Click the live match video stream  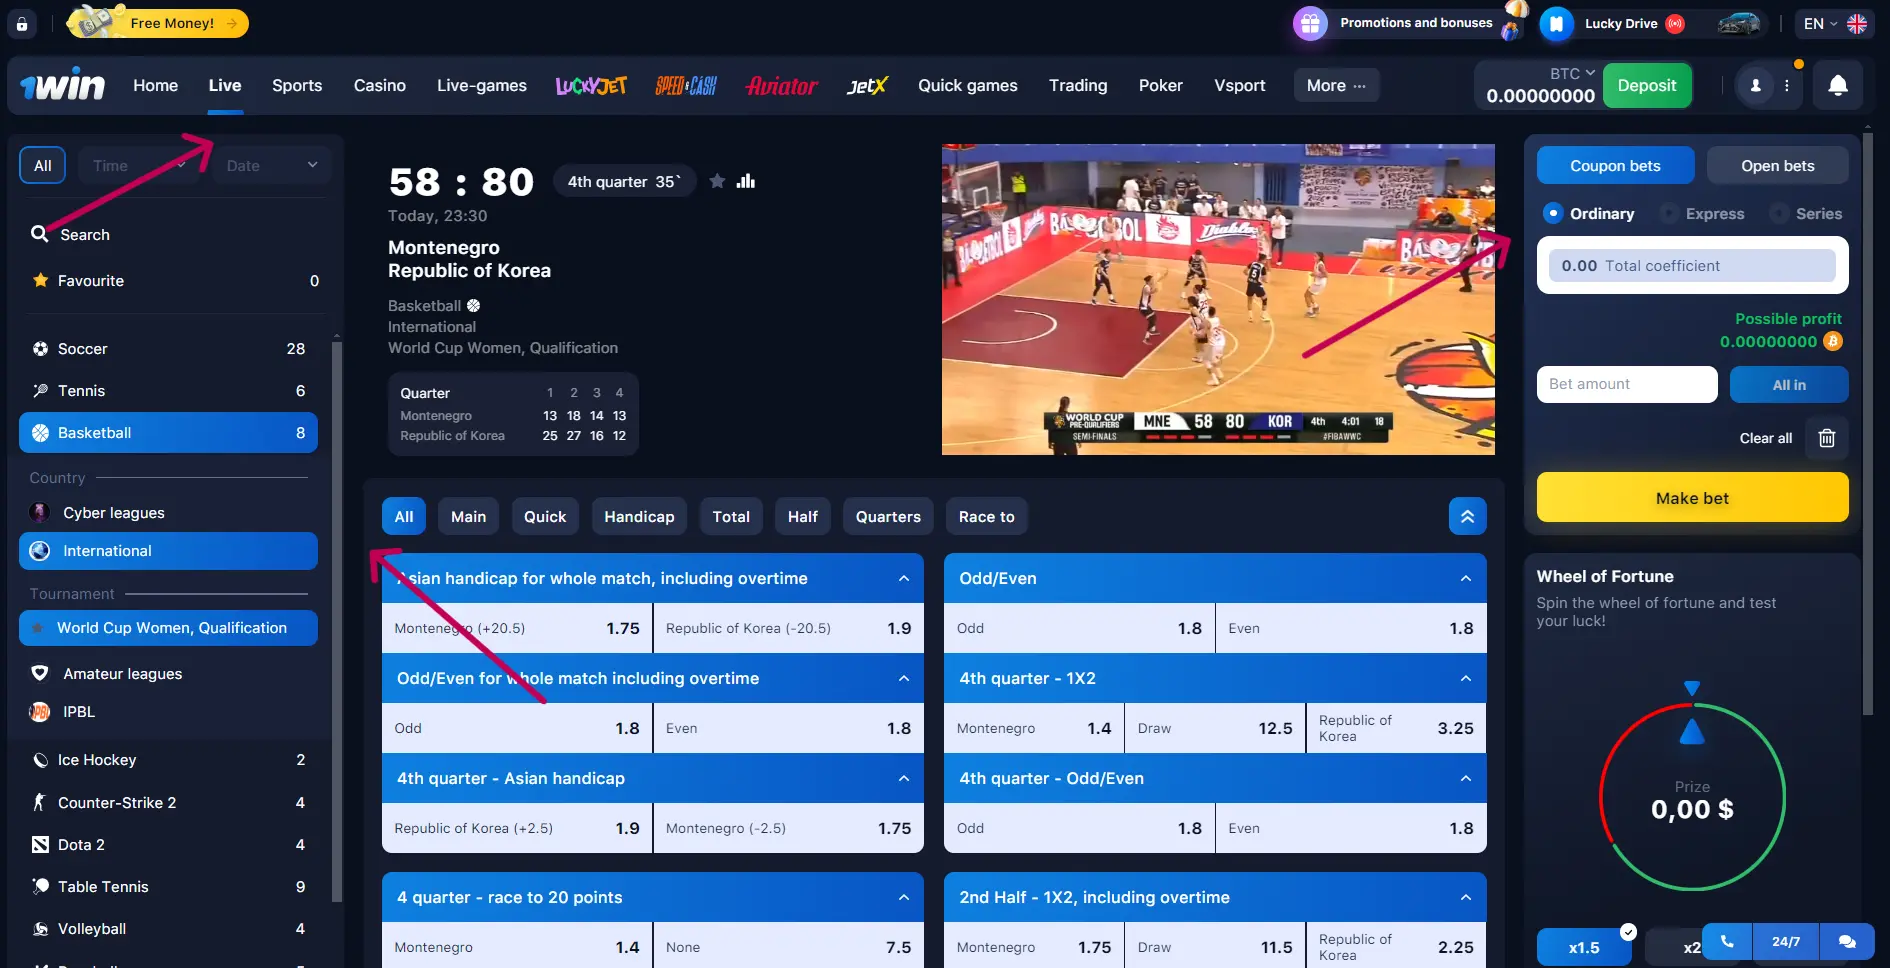pyautogui.click(x=1218, y=299)
